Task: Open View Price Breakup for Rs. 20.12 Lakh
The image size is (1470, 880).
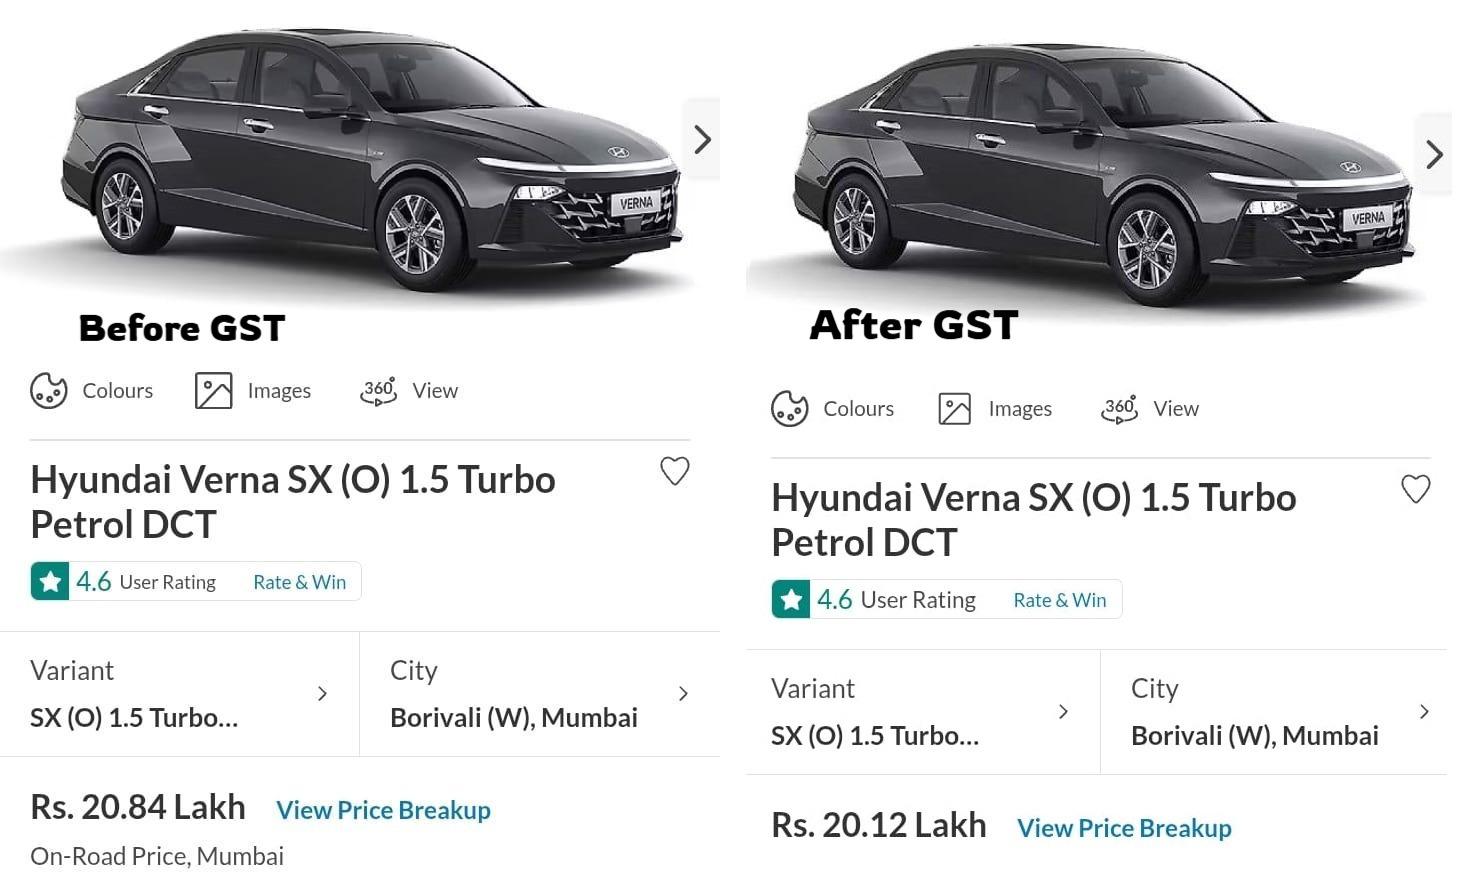Action: [x=1124, y=828]
